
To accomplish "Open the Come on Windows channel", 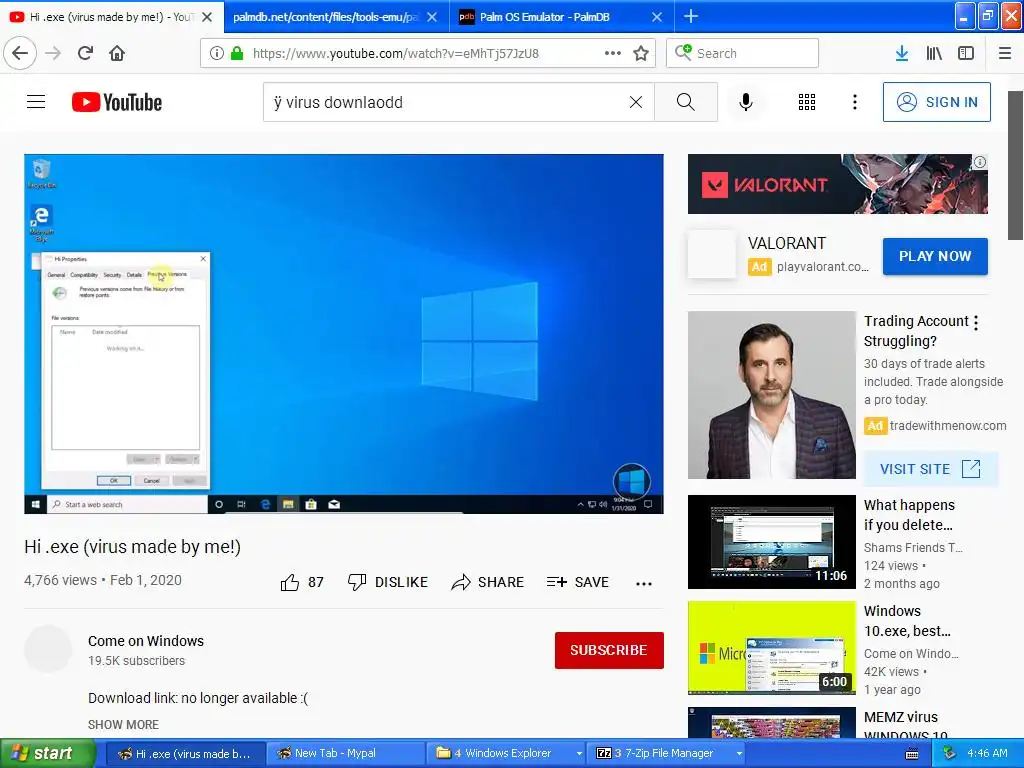I will (x=146, y=641).
